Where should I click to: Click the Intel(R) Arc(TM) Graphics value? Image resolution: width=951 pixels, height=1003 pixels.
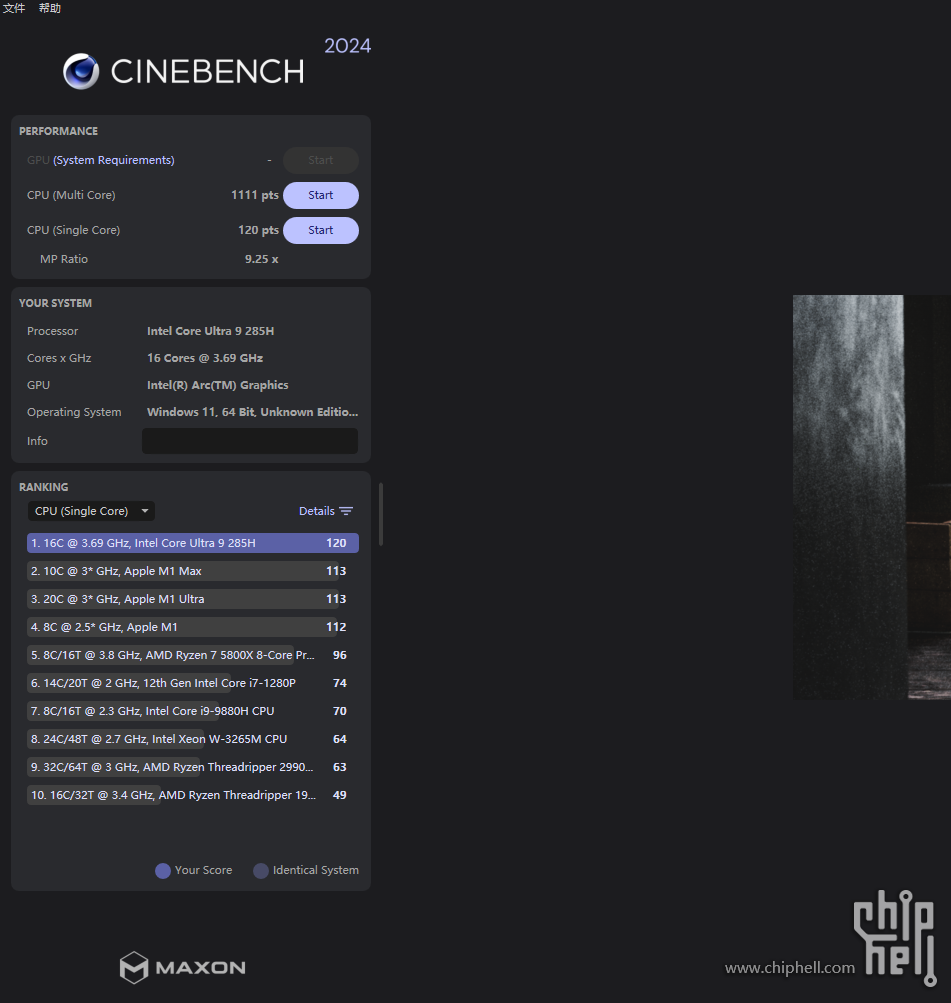pos(217,385)
